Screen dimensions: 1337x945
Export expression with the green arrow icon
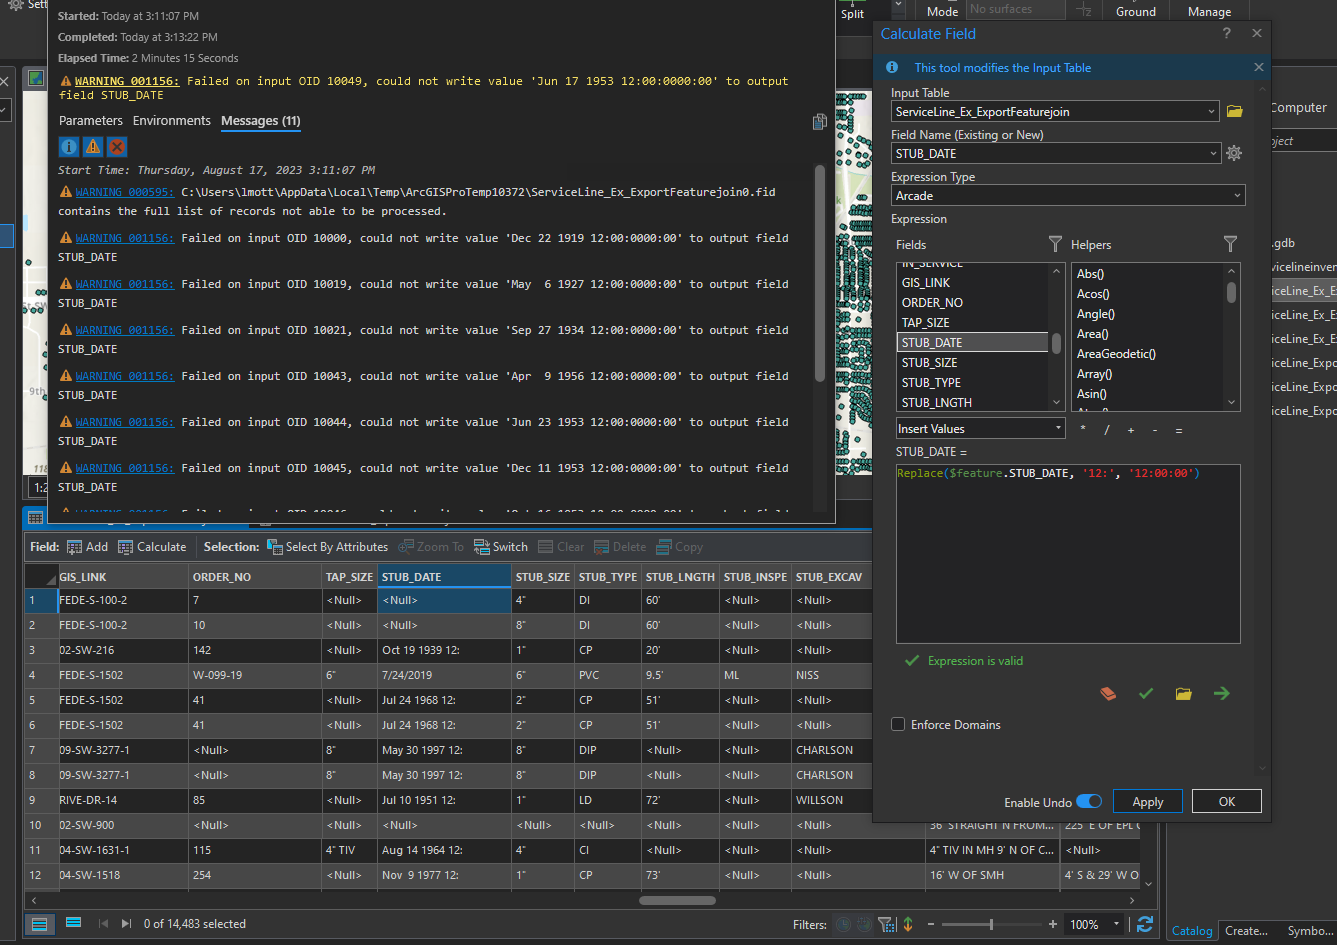click(x=1221, y=693)
